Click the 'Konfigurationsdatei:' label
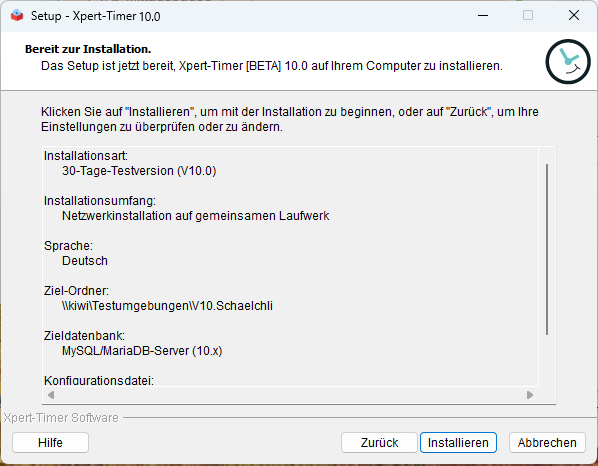Viewport: 598px width, 466px height. [99, 381]
